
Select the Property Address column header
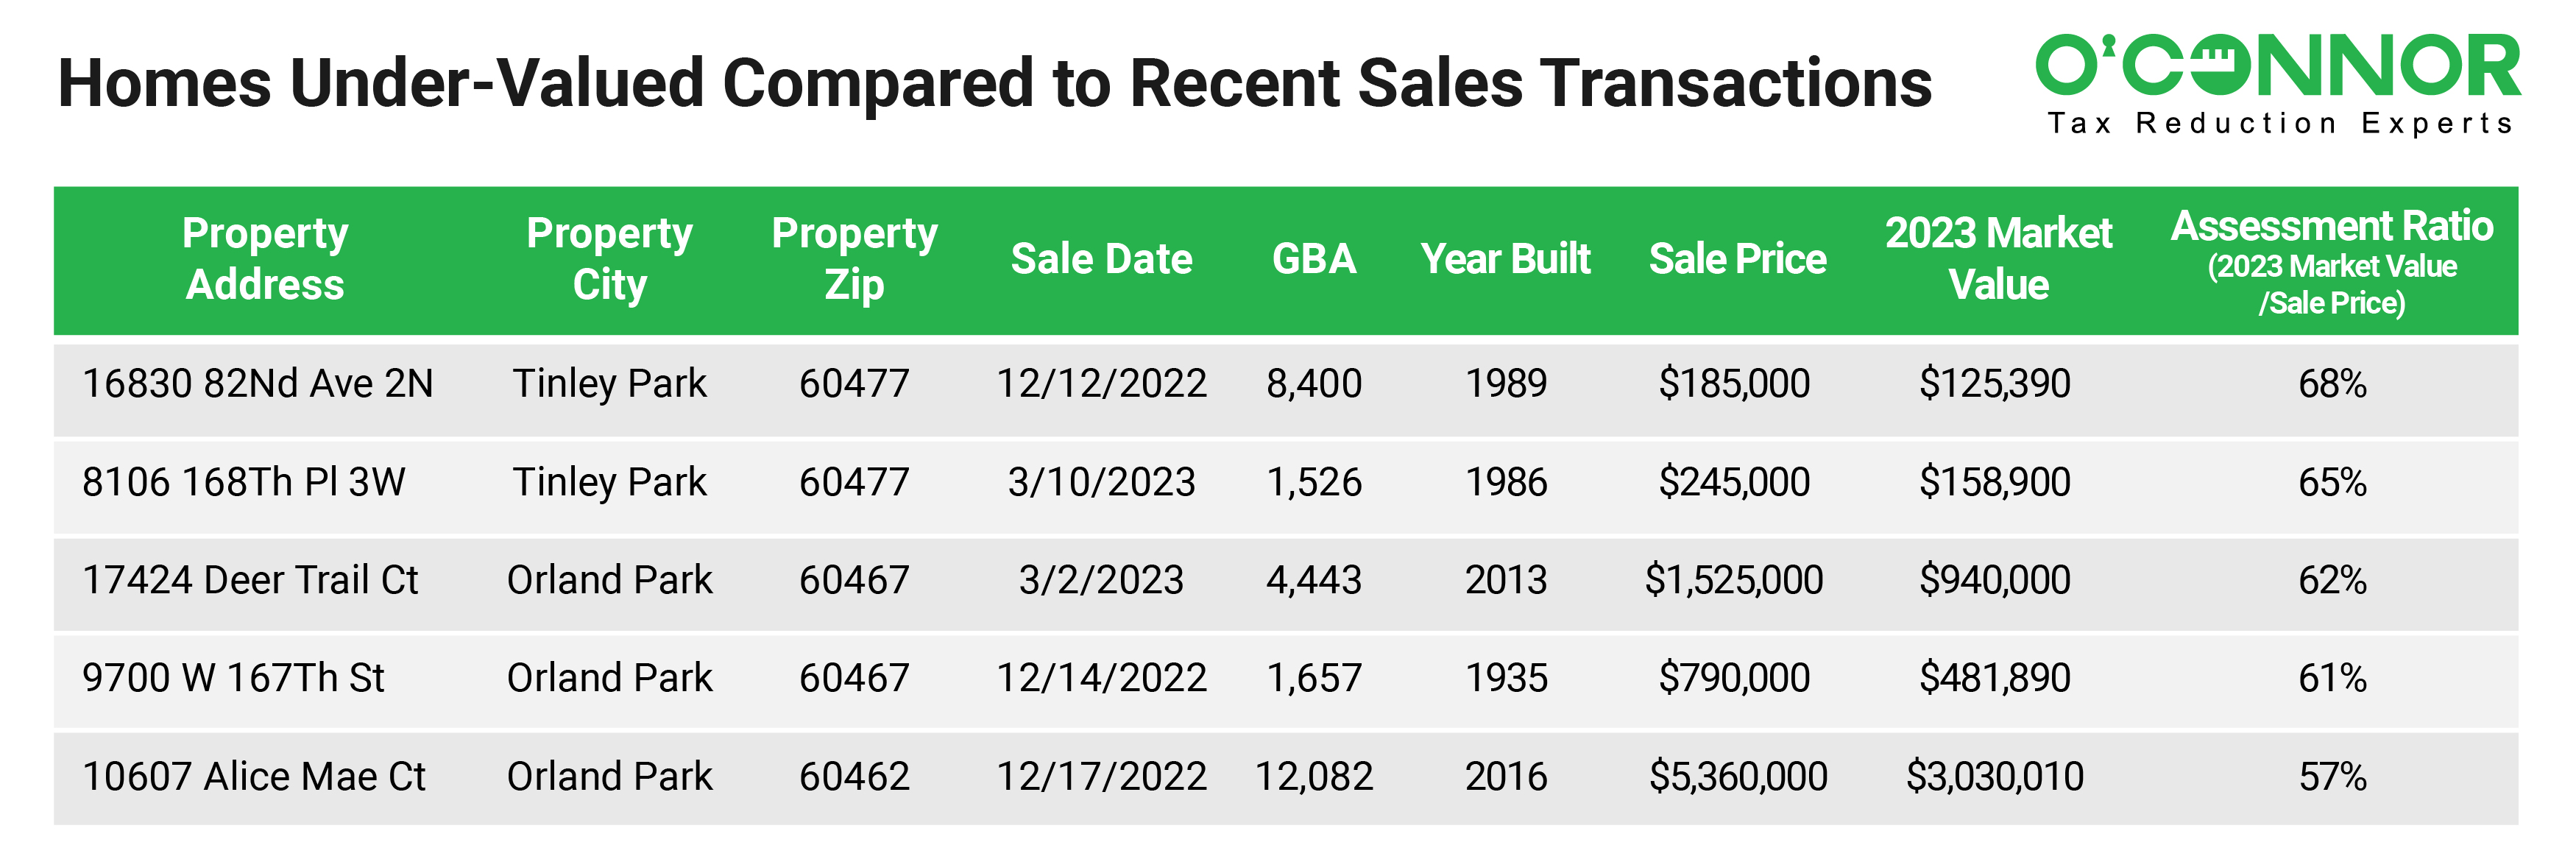point(265,259)
